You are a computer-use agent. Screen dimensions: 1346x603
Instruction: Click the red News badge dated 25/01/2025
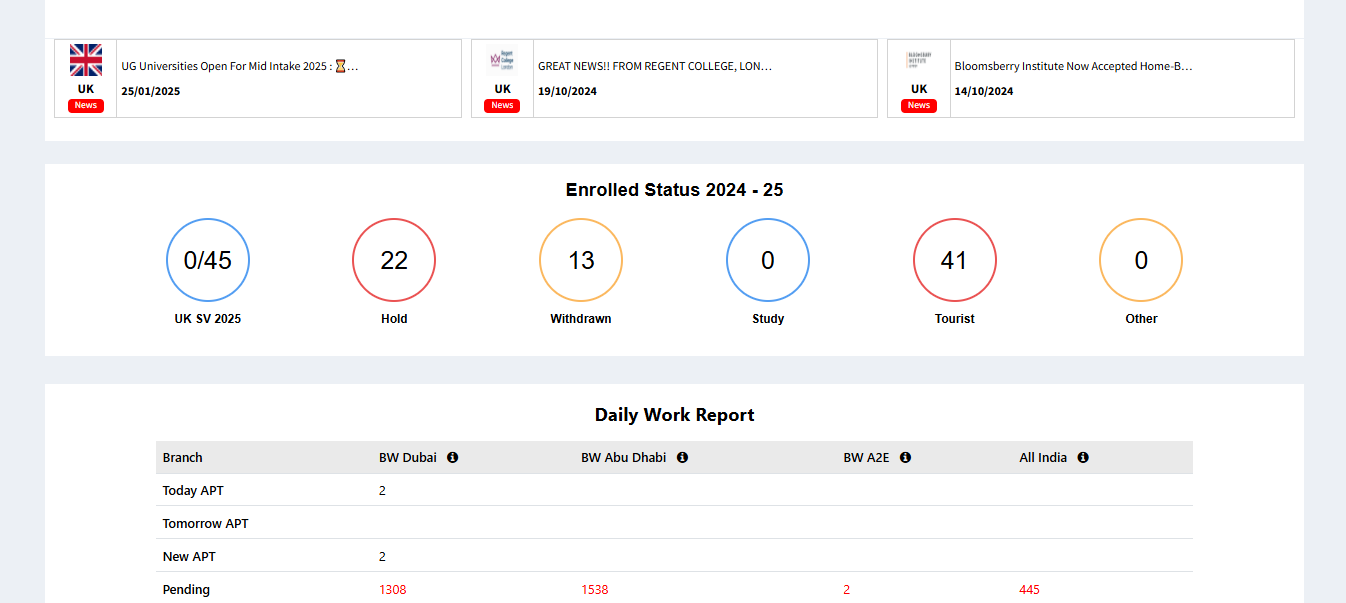(86, 105)
